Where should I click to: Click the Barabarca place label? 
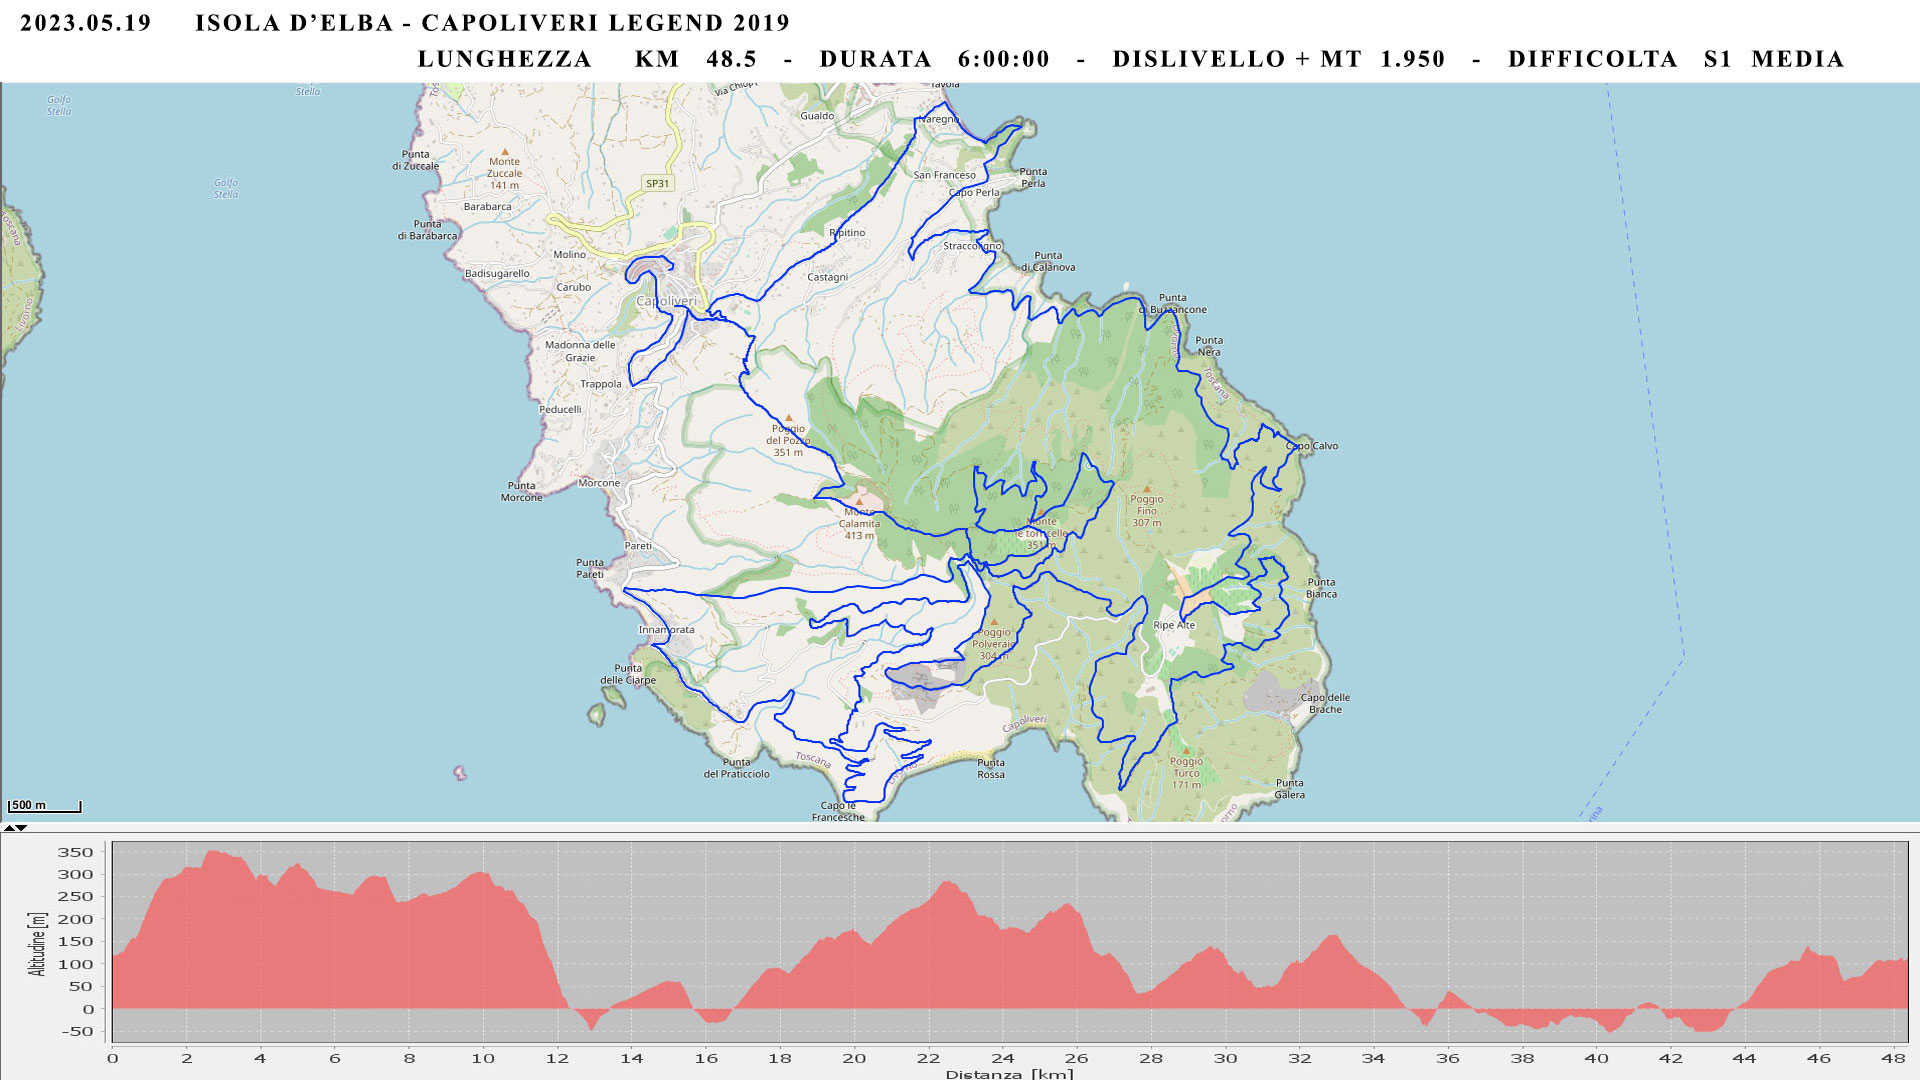pyautogui.click(x=487, y=207)
